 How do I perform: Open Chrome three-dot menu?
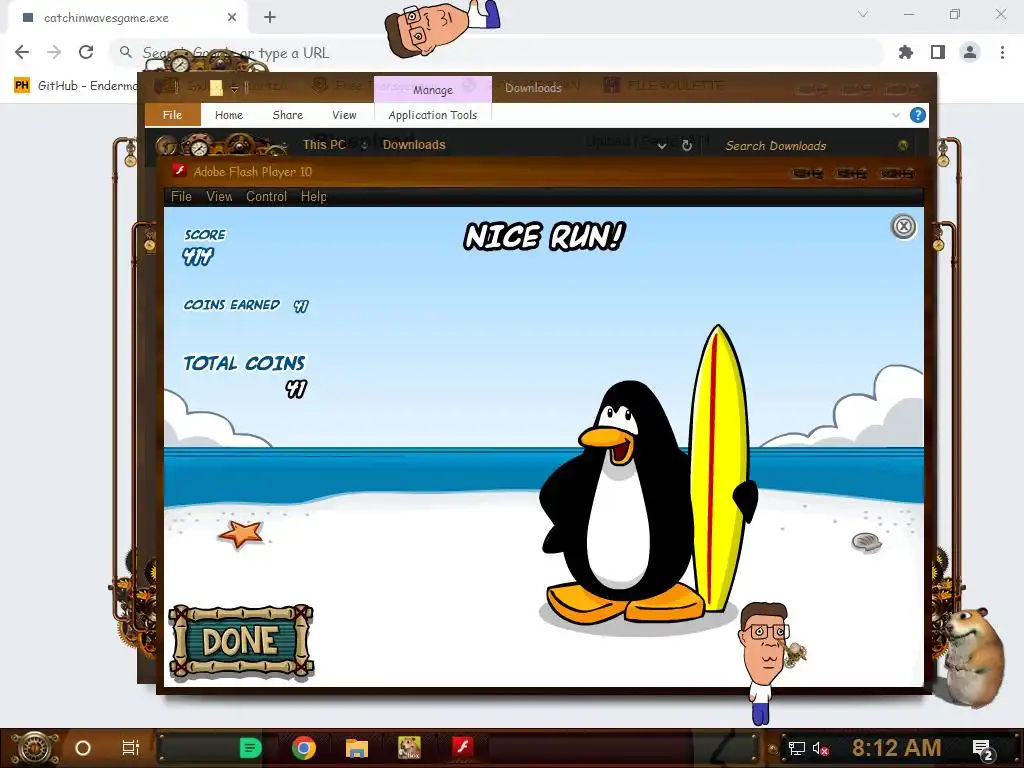click(x=1002, y=52)
